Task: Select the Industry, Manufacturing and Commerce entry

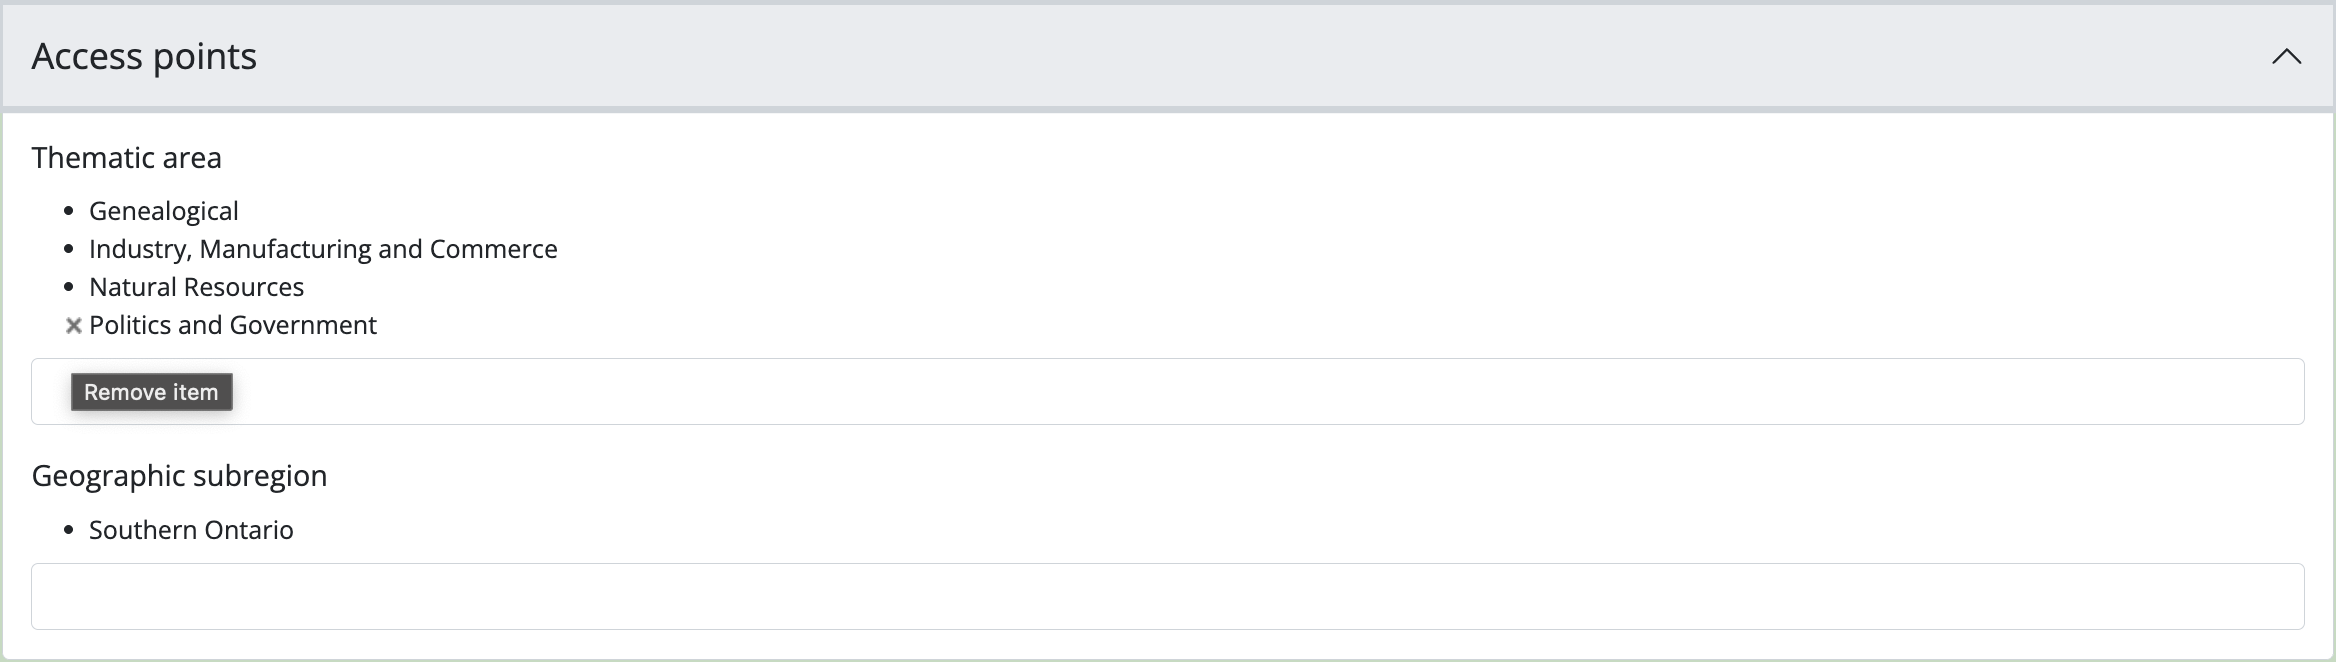Action: click(323, 249)
